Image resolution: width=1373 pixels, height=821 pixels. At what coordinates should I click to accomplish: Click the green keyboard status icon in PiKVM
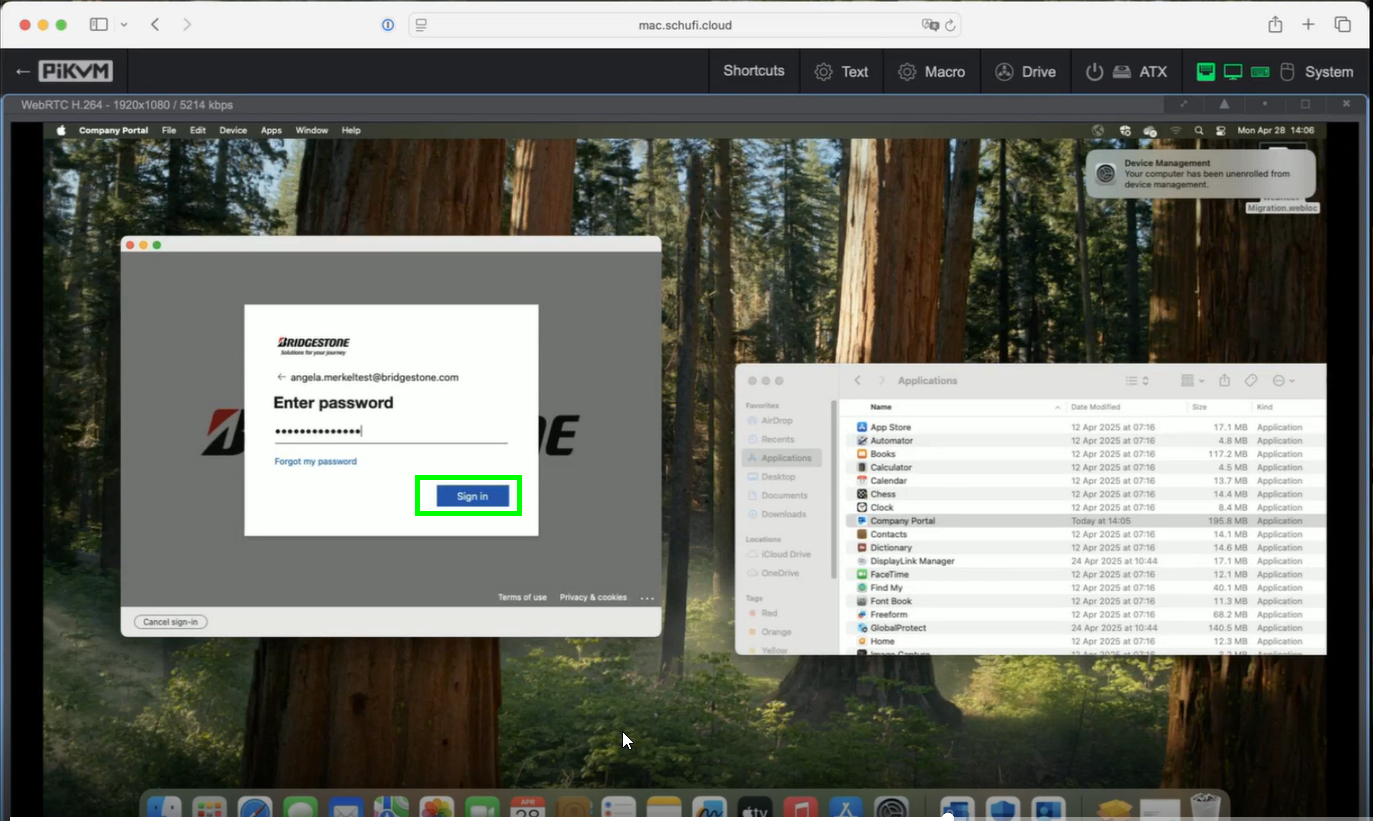[1260, 72]
